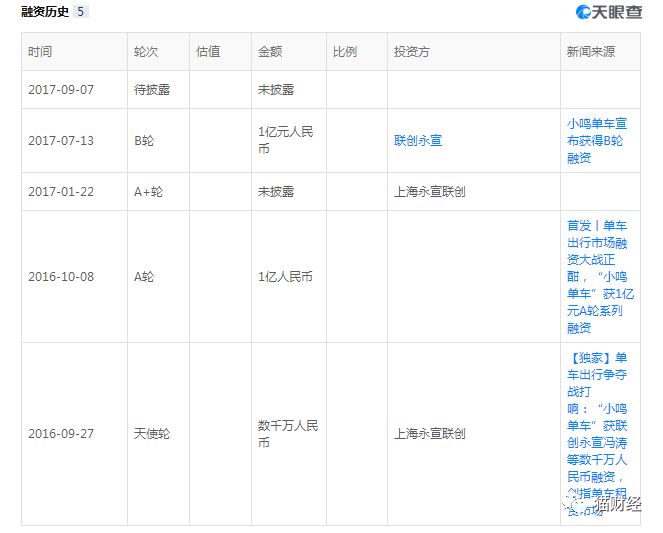Click 未披露 amount in the 2017-09-07 row

pos(276,90)
